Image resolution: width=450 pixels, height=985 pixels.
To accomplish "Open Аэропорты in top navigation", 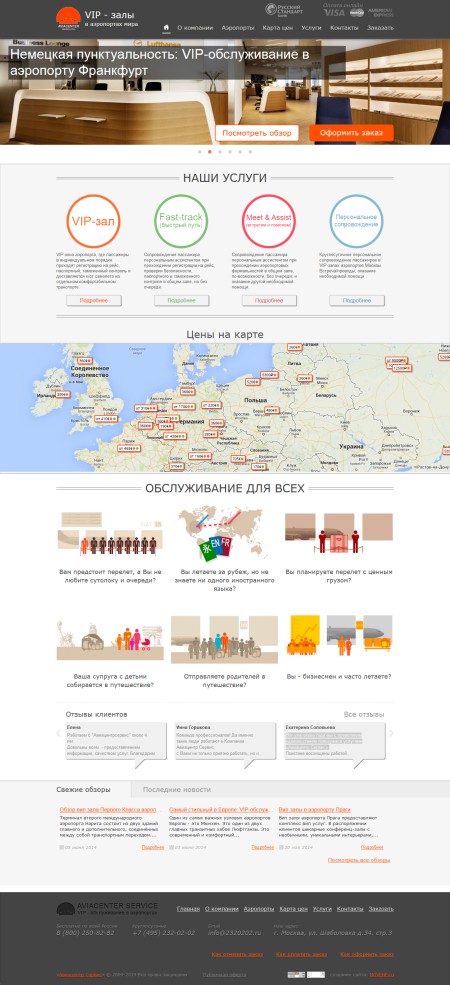I will click(x=238, y=28).
